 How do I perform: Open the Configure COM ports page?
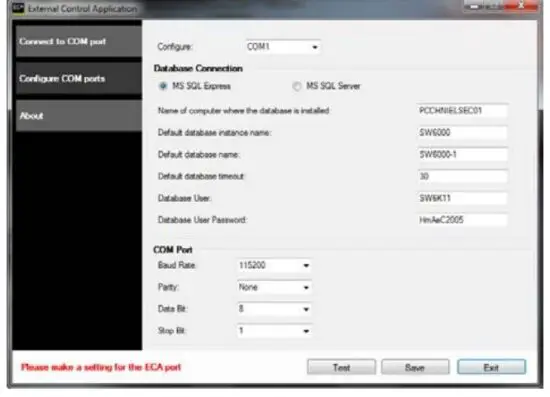click(x=79, y=79)
